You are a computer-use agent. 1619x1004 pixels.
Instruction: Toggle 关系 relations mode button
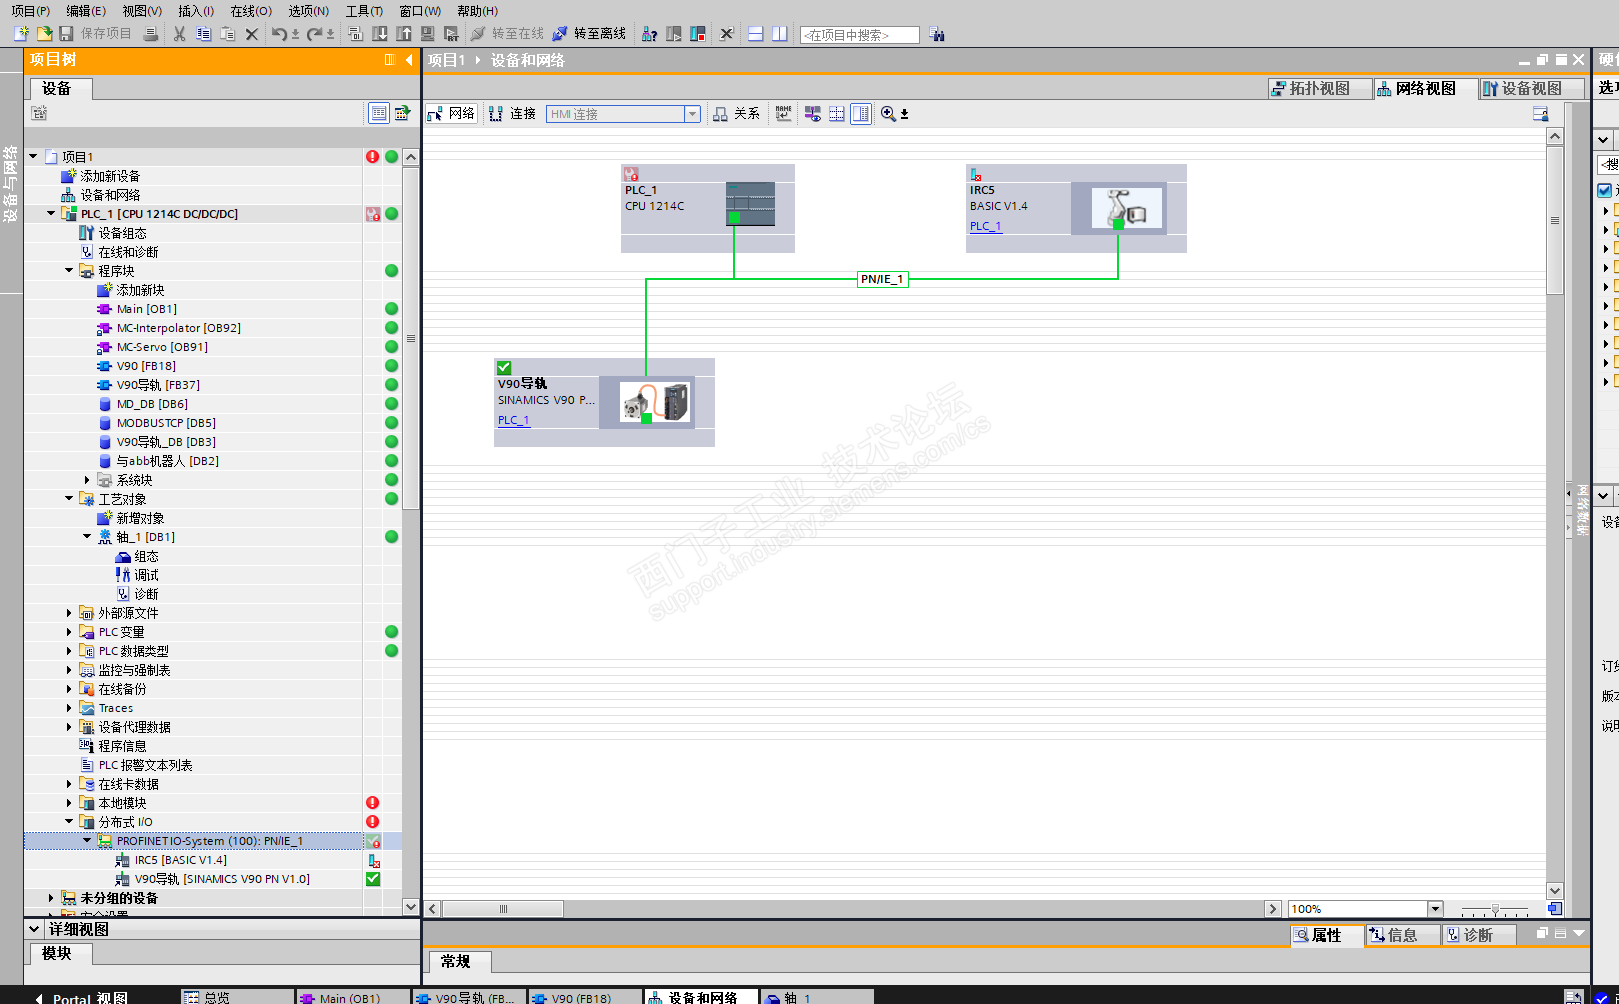[737, 114]
